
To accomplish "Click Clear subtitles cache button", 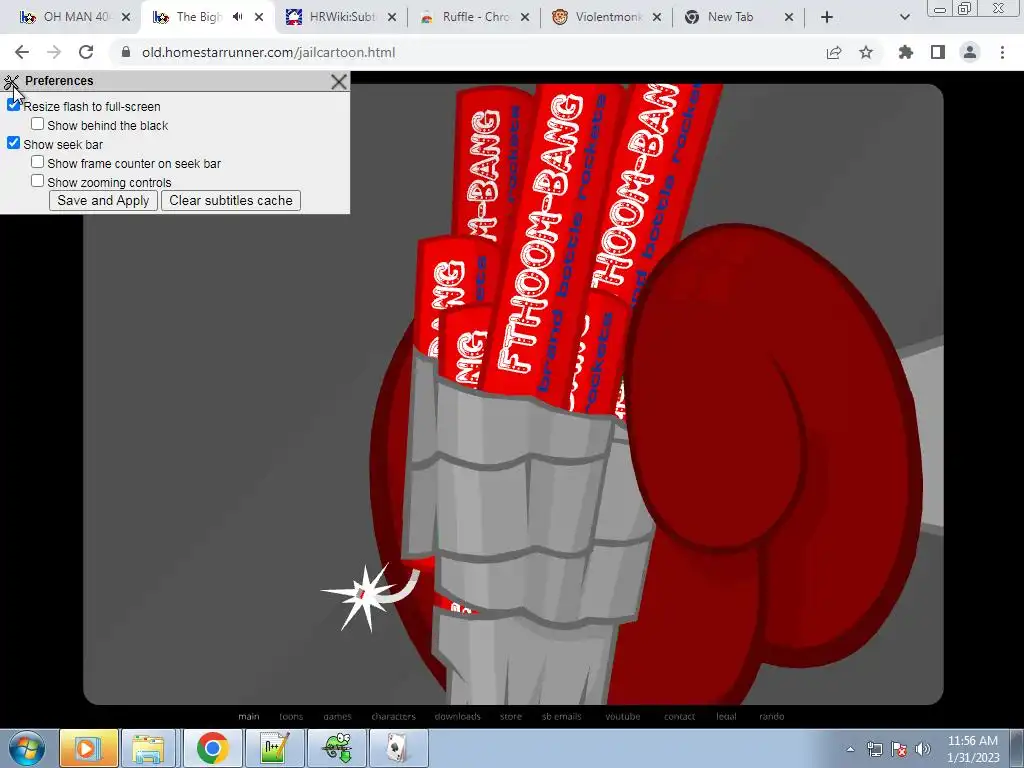I will (x=231, y=200).
